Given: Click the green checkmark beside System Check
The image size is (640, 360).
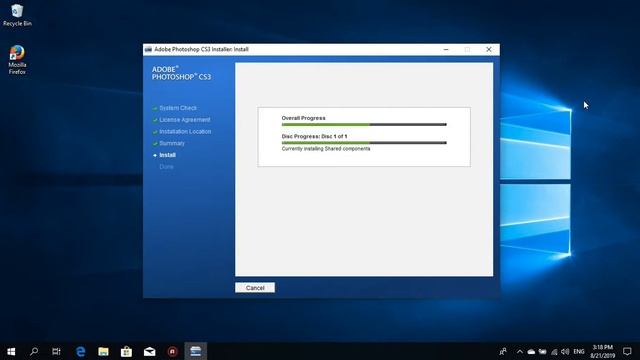Looking at the screenshot, I should click(155, 109).
